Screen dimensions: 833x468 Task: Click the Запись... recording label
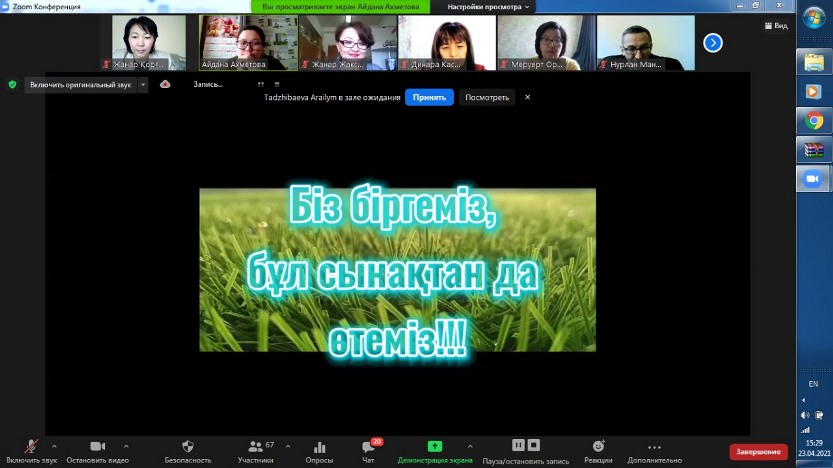coord(208,84)
